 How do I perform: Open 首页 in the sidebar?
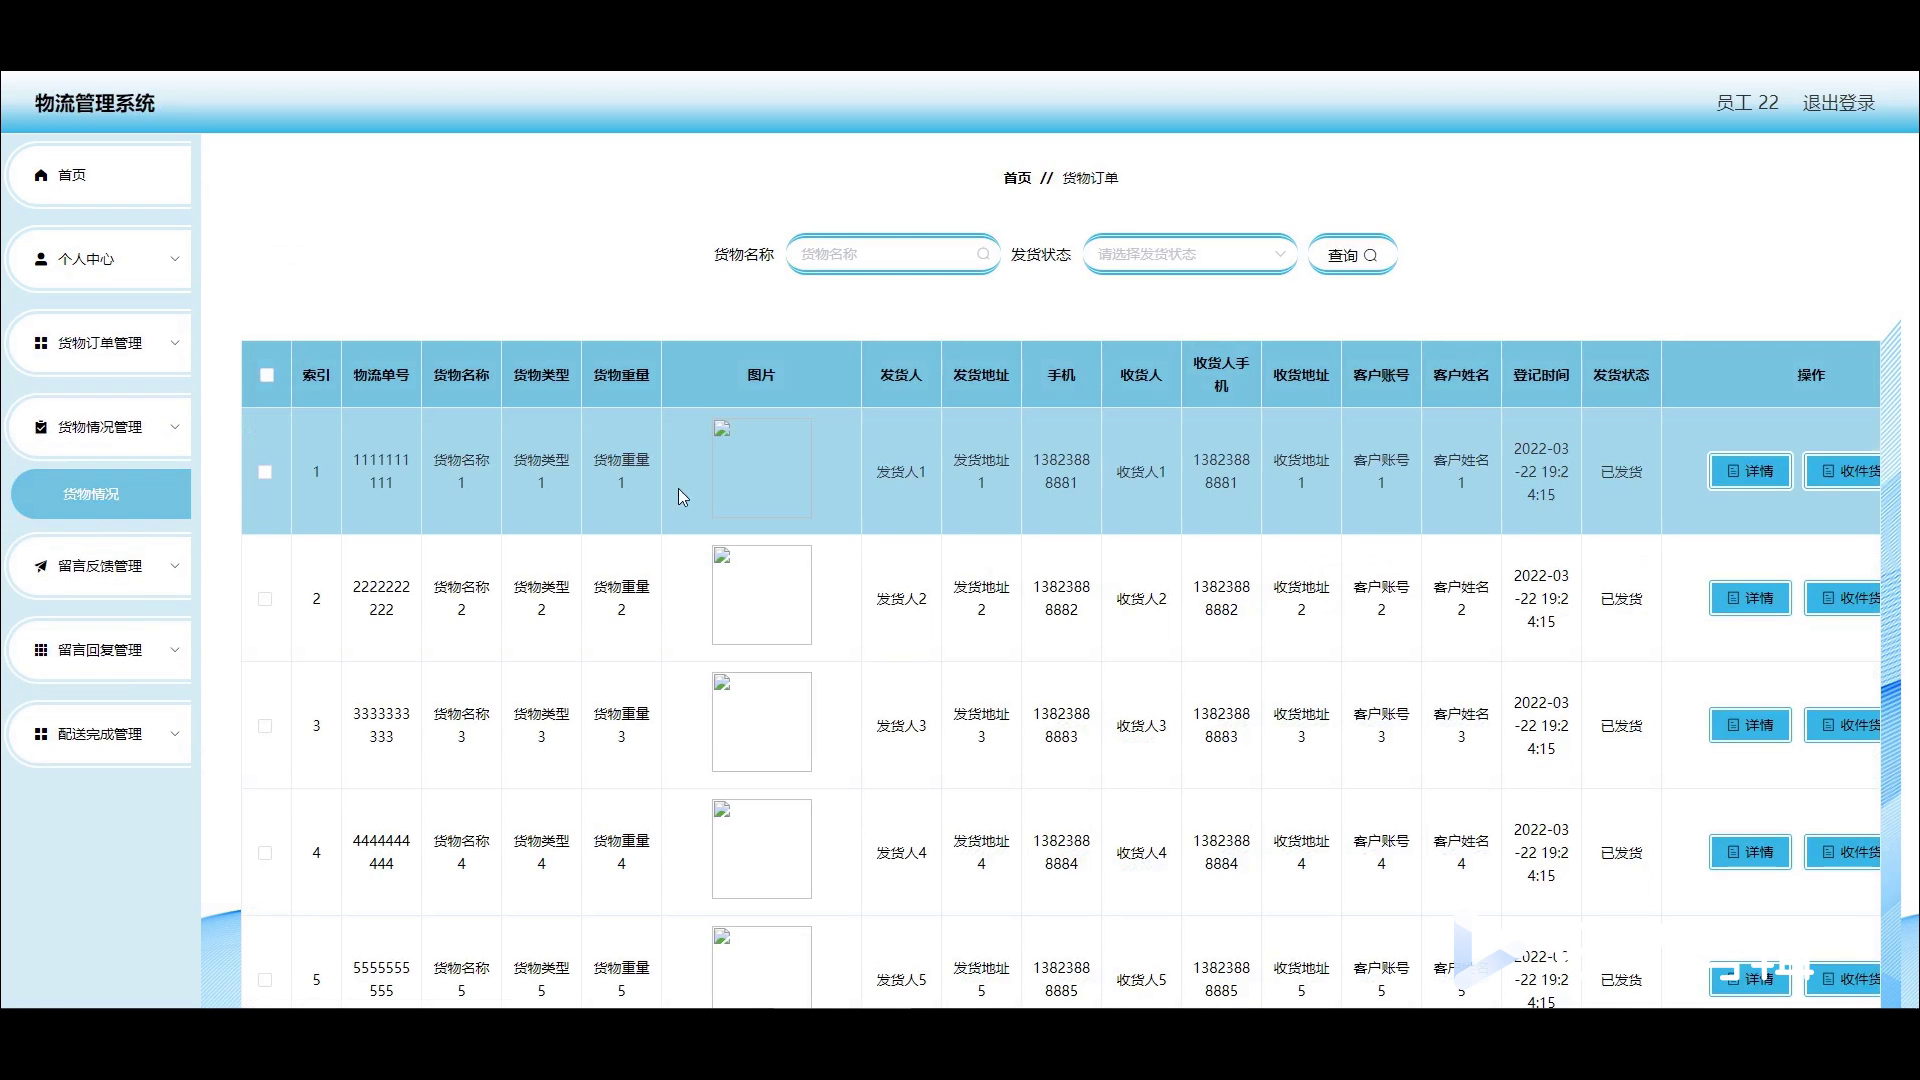point(100,175)
